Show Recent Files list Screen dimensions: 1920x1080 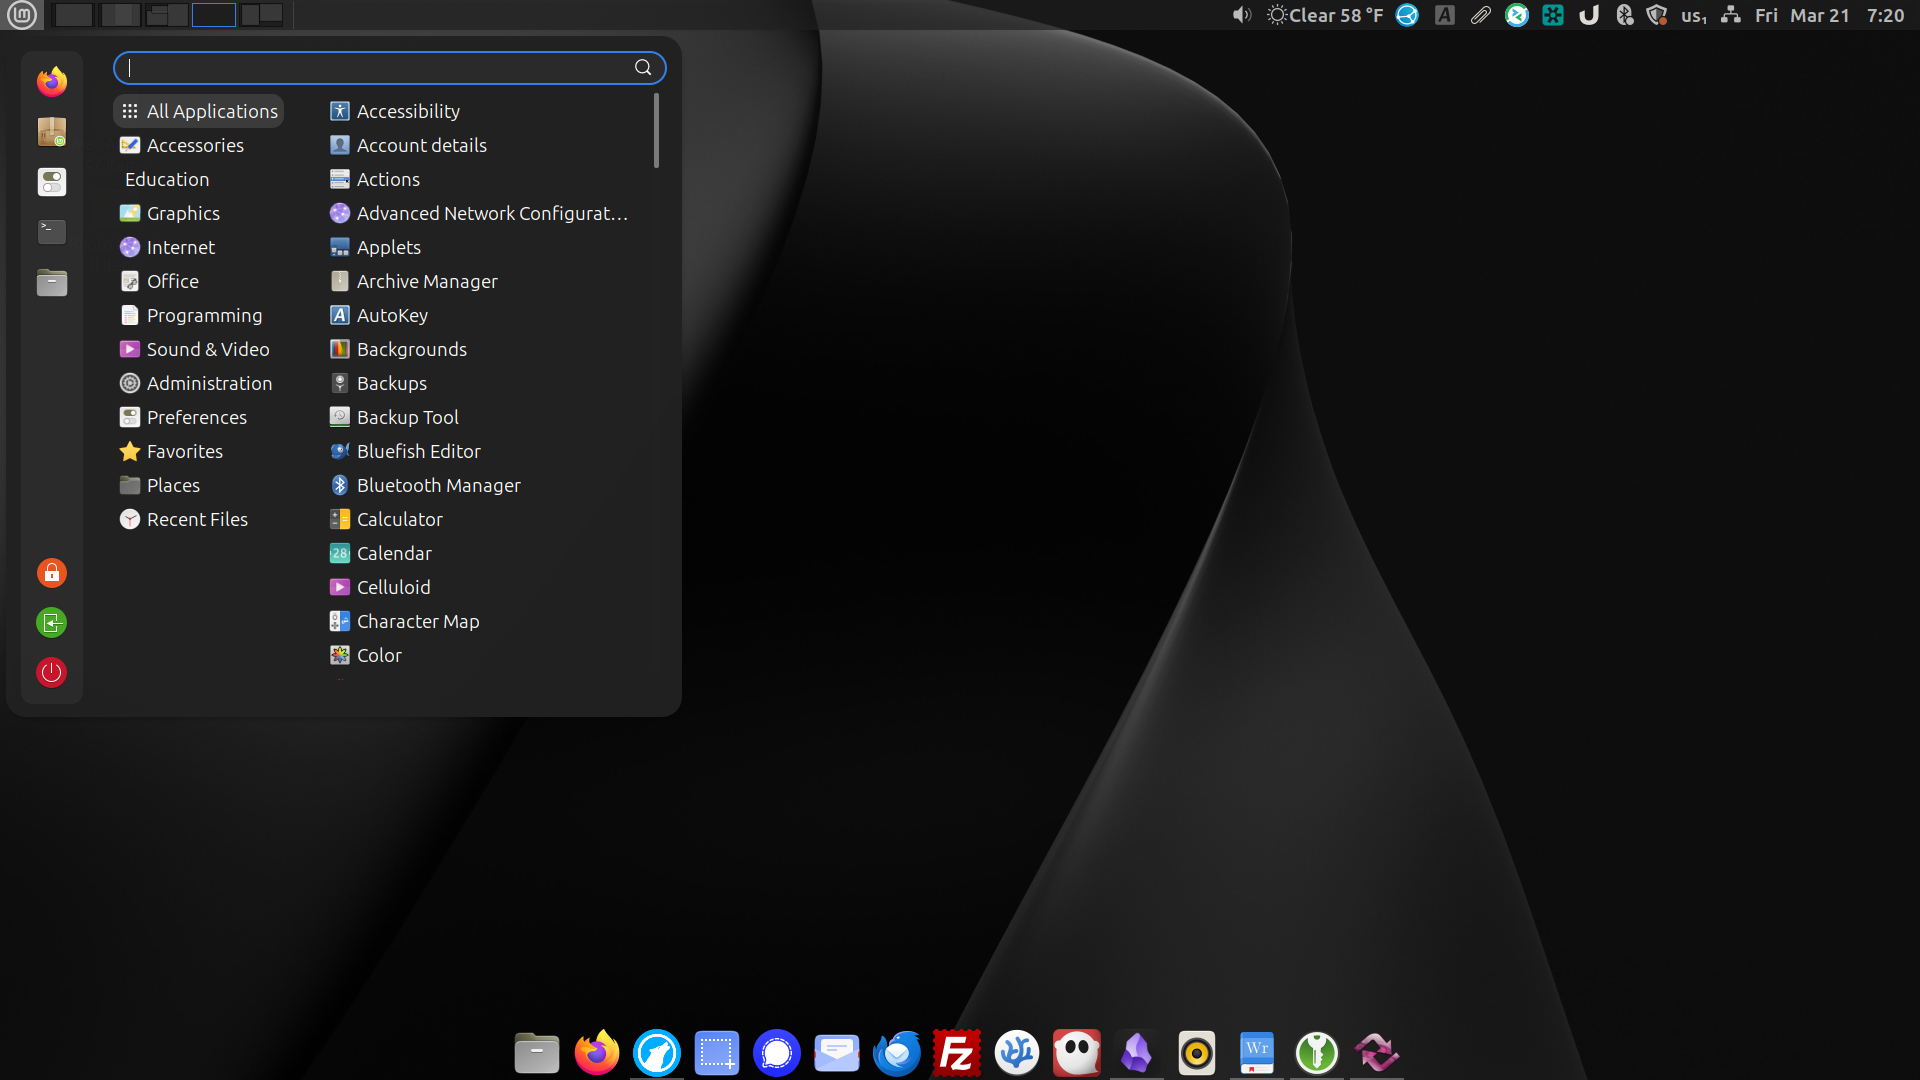click(199, 519)
